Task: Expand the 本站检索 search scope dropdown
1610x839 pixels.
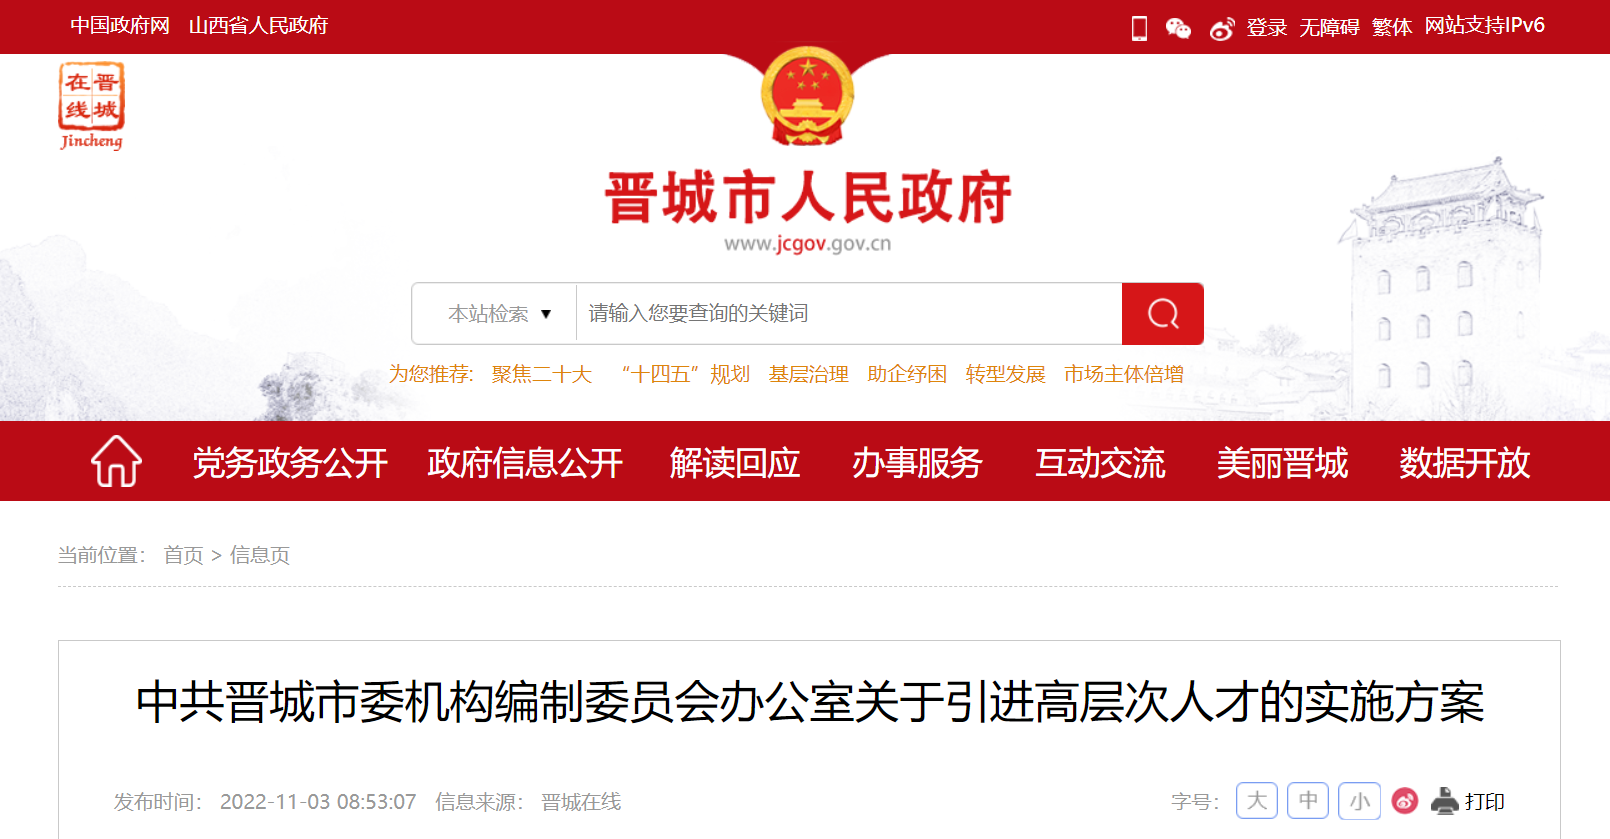Action: [496, 314]
